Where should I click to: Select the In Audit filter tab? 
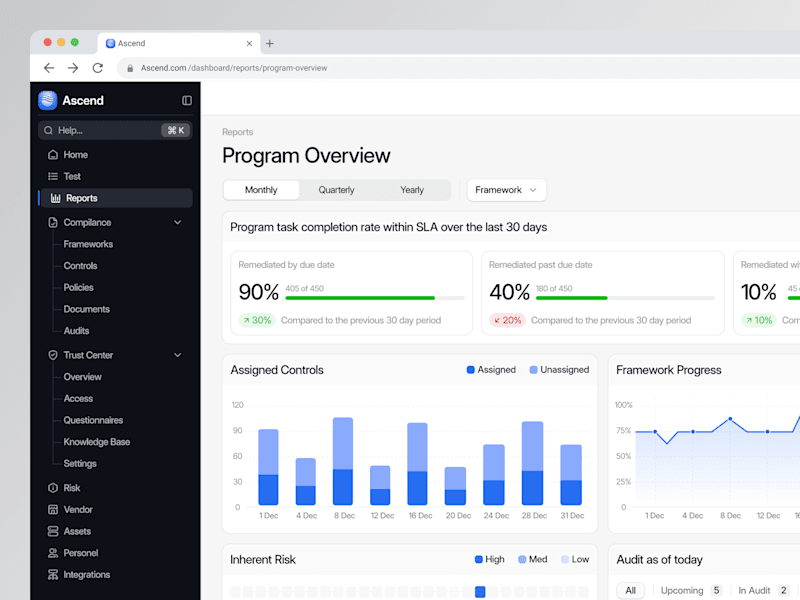[x=763, y=590]
